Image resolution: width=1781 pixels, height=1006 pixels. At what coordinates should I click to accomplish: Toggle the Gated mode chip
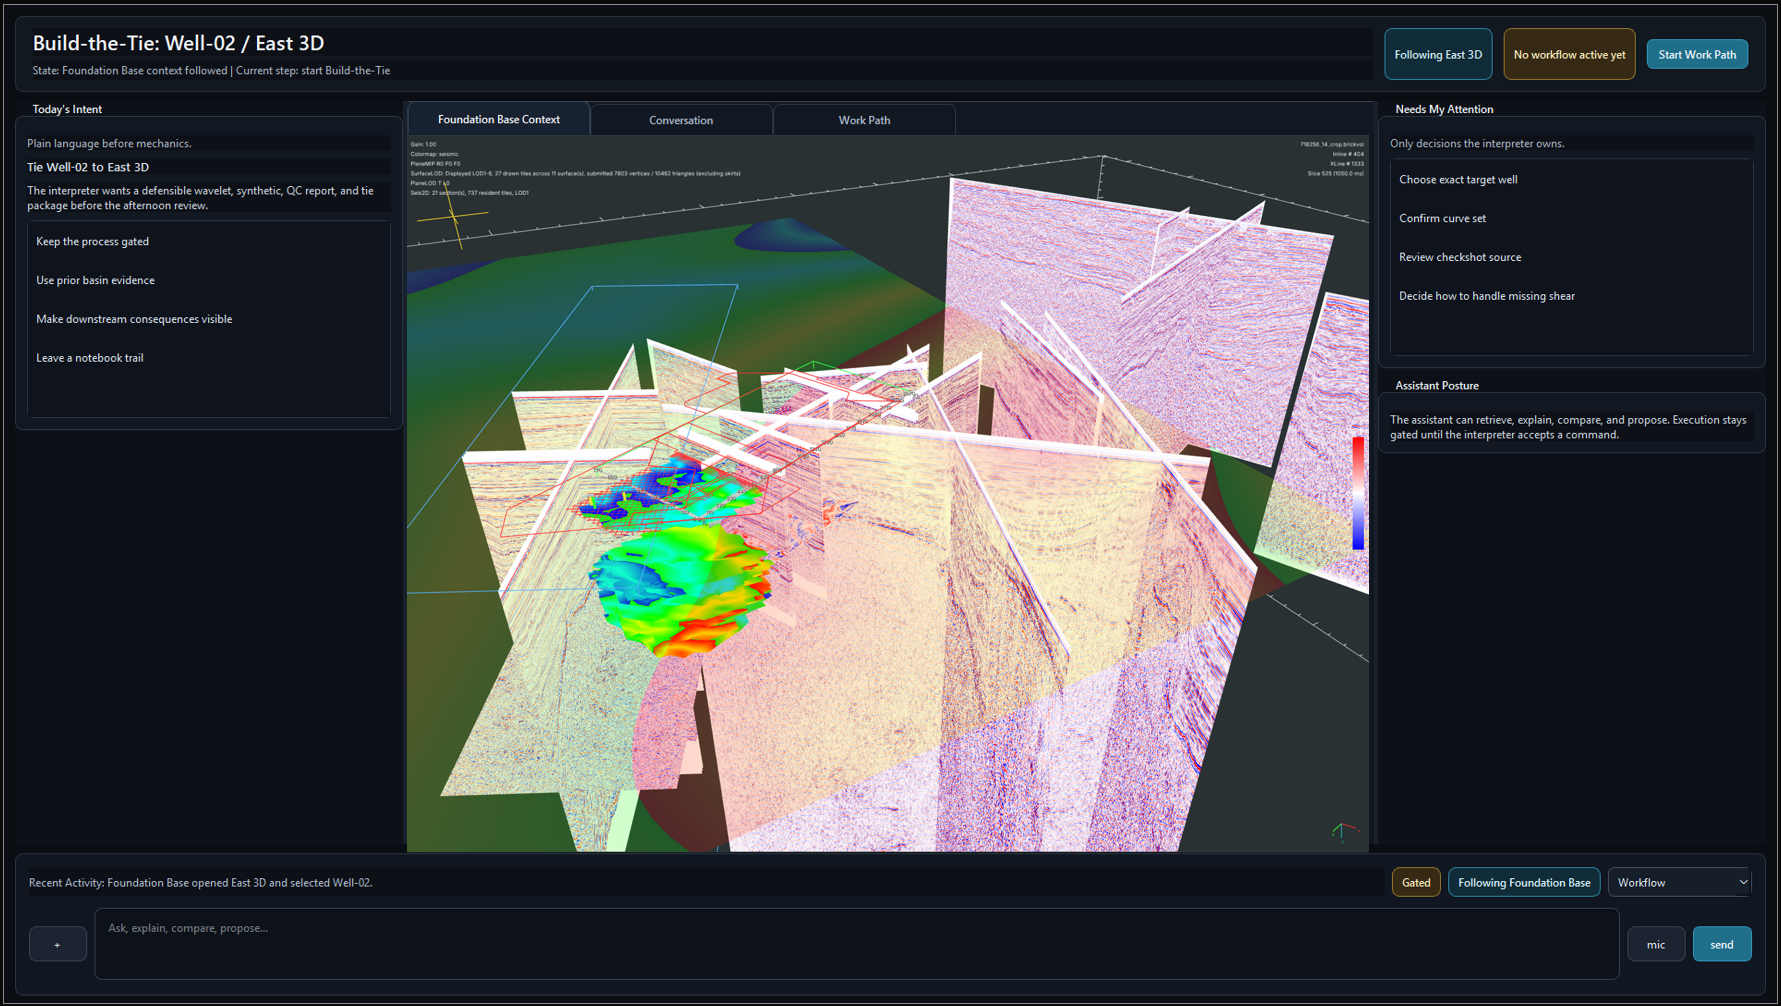pos(1416,882)
